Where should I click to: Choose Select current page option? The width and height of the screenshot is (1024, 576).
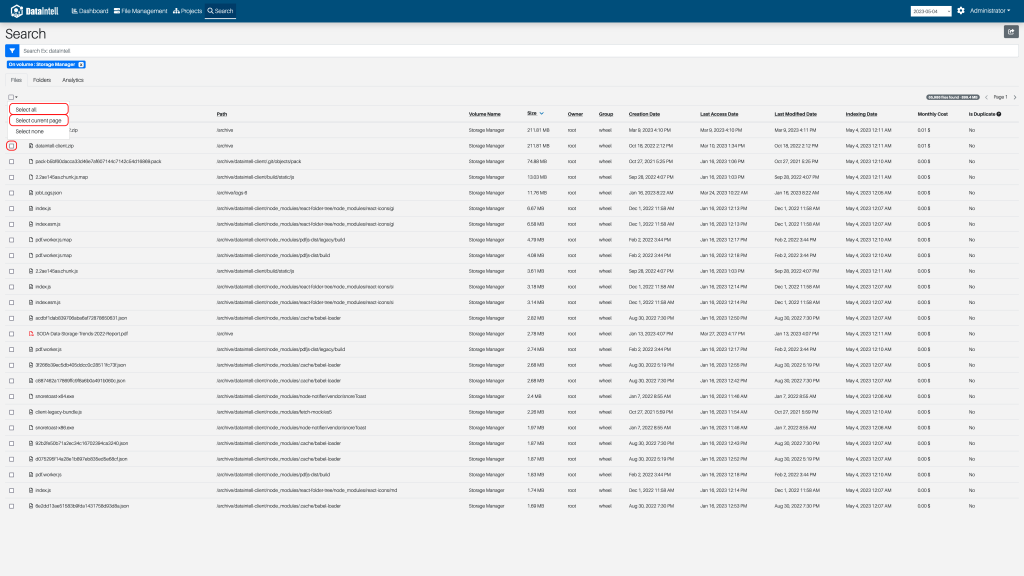click(39, 121)
